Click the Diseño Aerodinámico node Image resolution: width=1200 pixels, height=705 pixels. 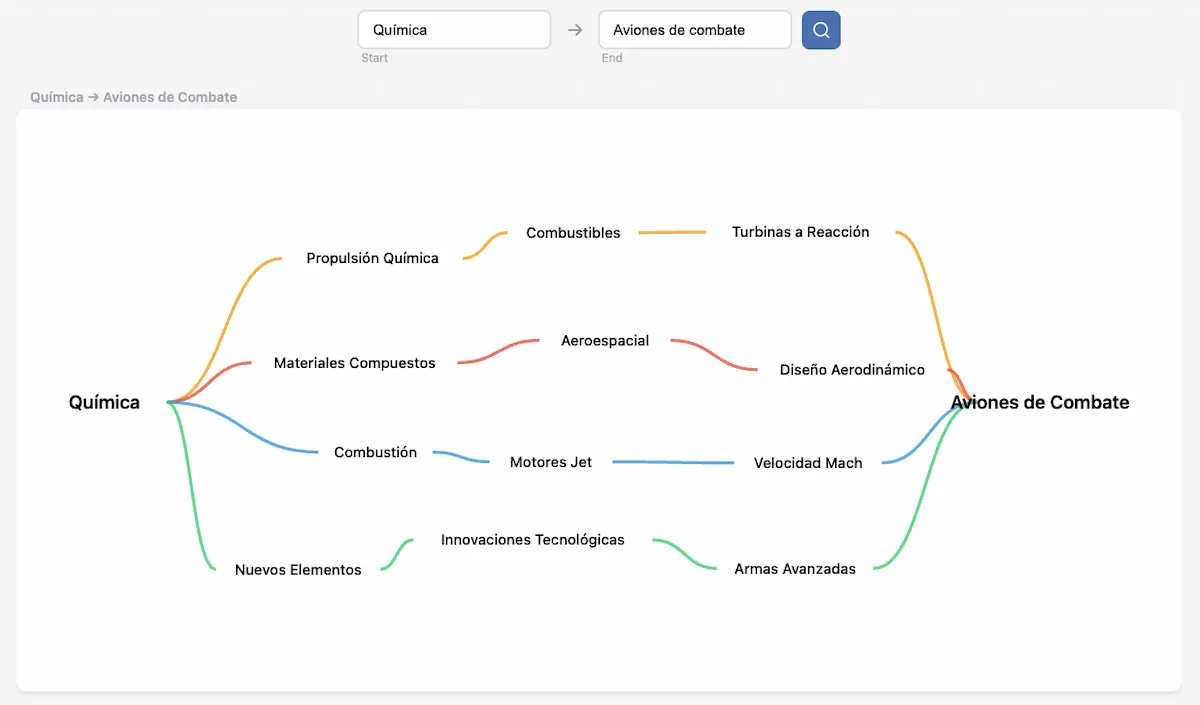852,370
